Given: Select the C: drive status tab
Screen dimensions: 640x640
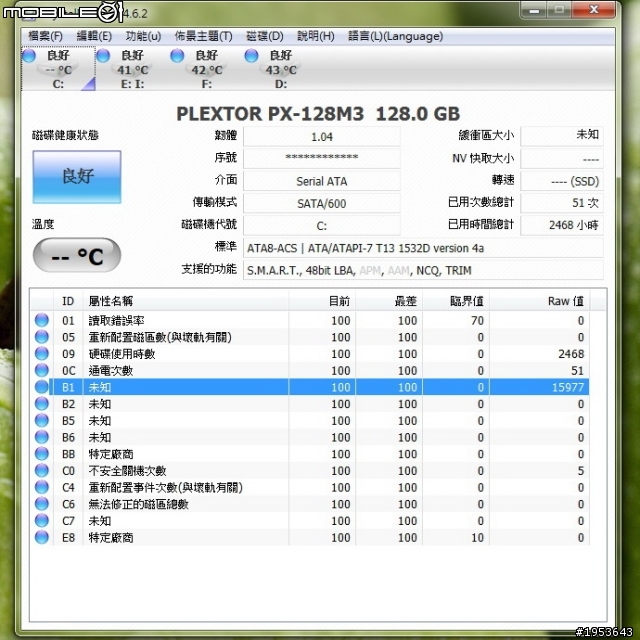Looking at the screenshot, I should [58, 69].
